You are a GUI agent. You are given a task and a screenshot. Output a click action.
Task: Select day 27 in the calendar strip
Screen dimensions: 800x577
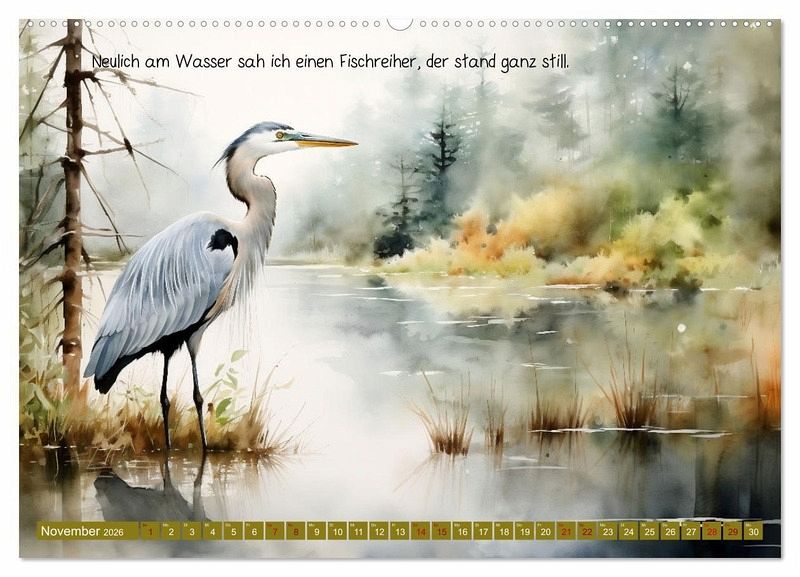[x=691, y=531]
